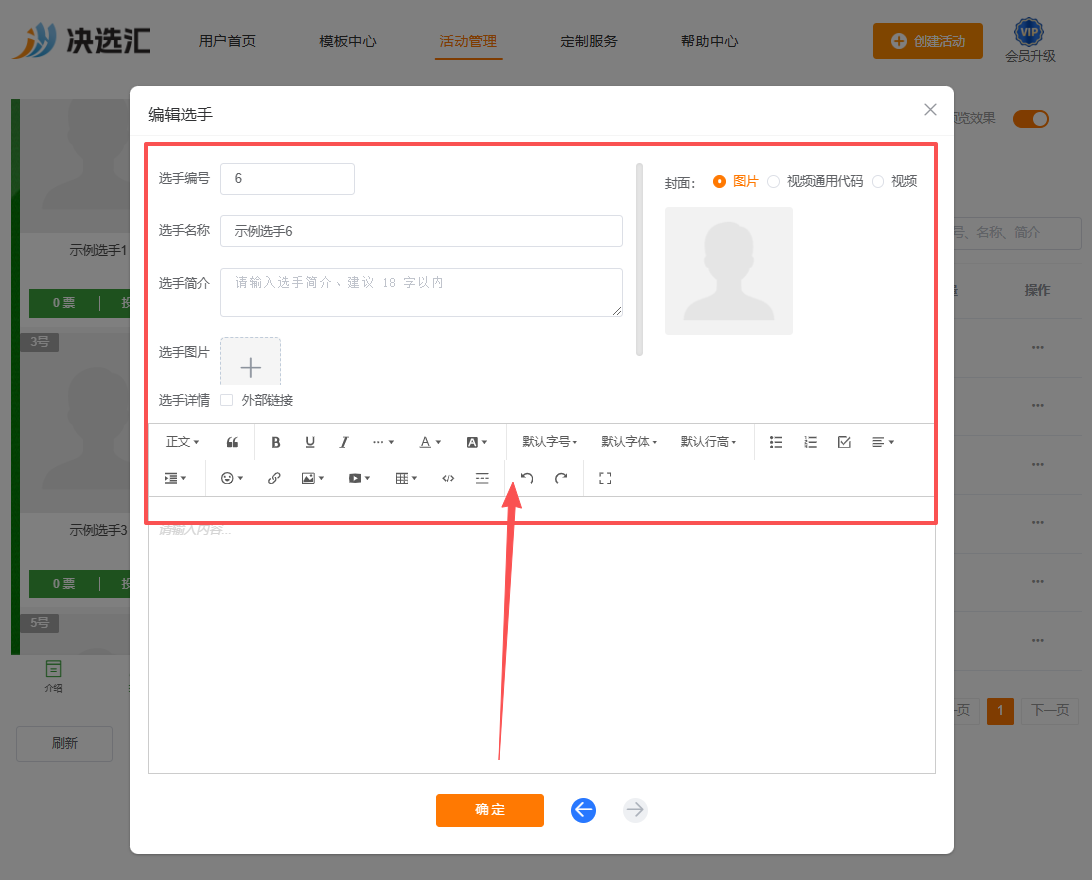Add a contestant image with plus box
The height and width of the screenshot is (880, 1092).
[251, 362]
